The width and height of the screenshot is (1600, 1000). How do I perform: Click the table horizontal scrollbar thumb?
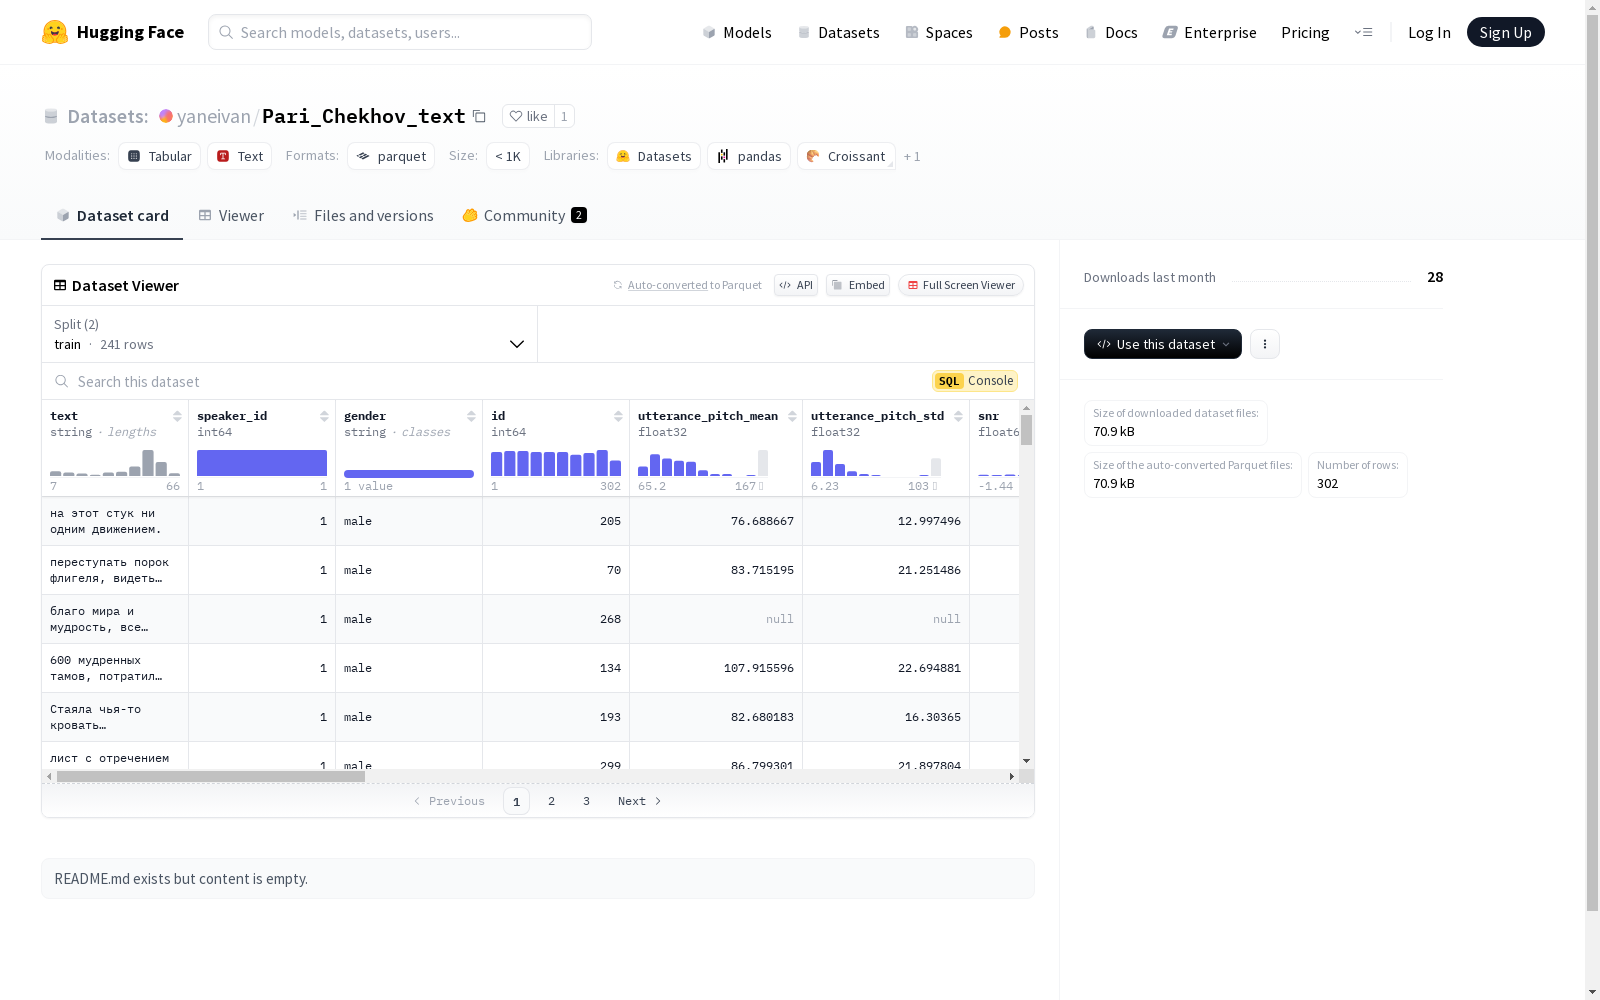210,776
